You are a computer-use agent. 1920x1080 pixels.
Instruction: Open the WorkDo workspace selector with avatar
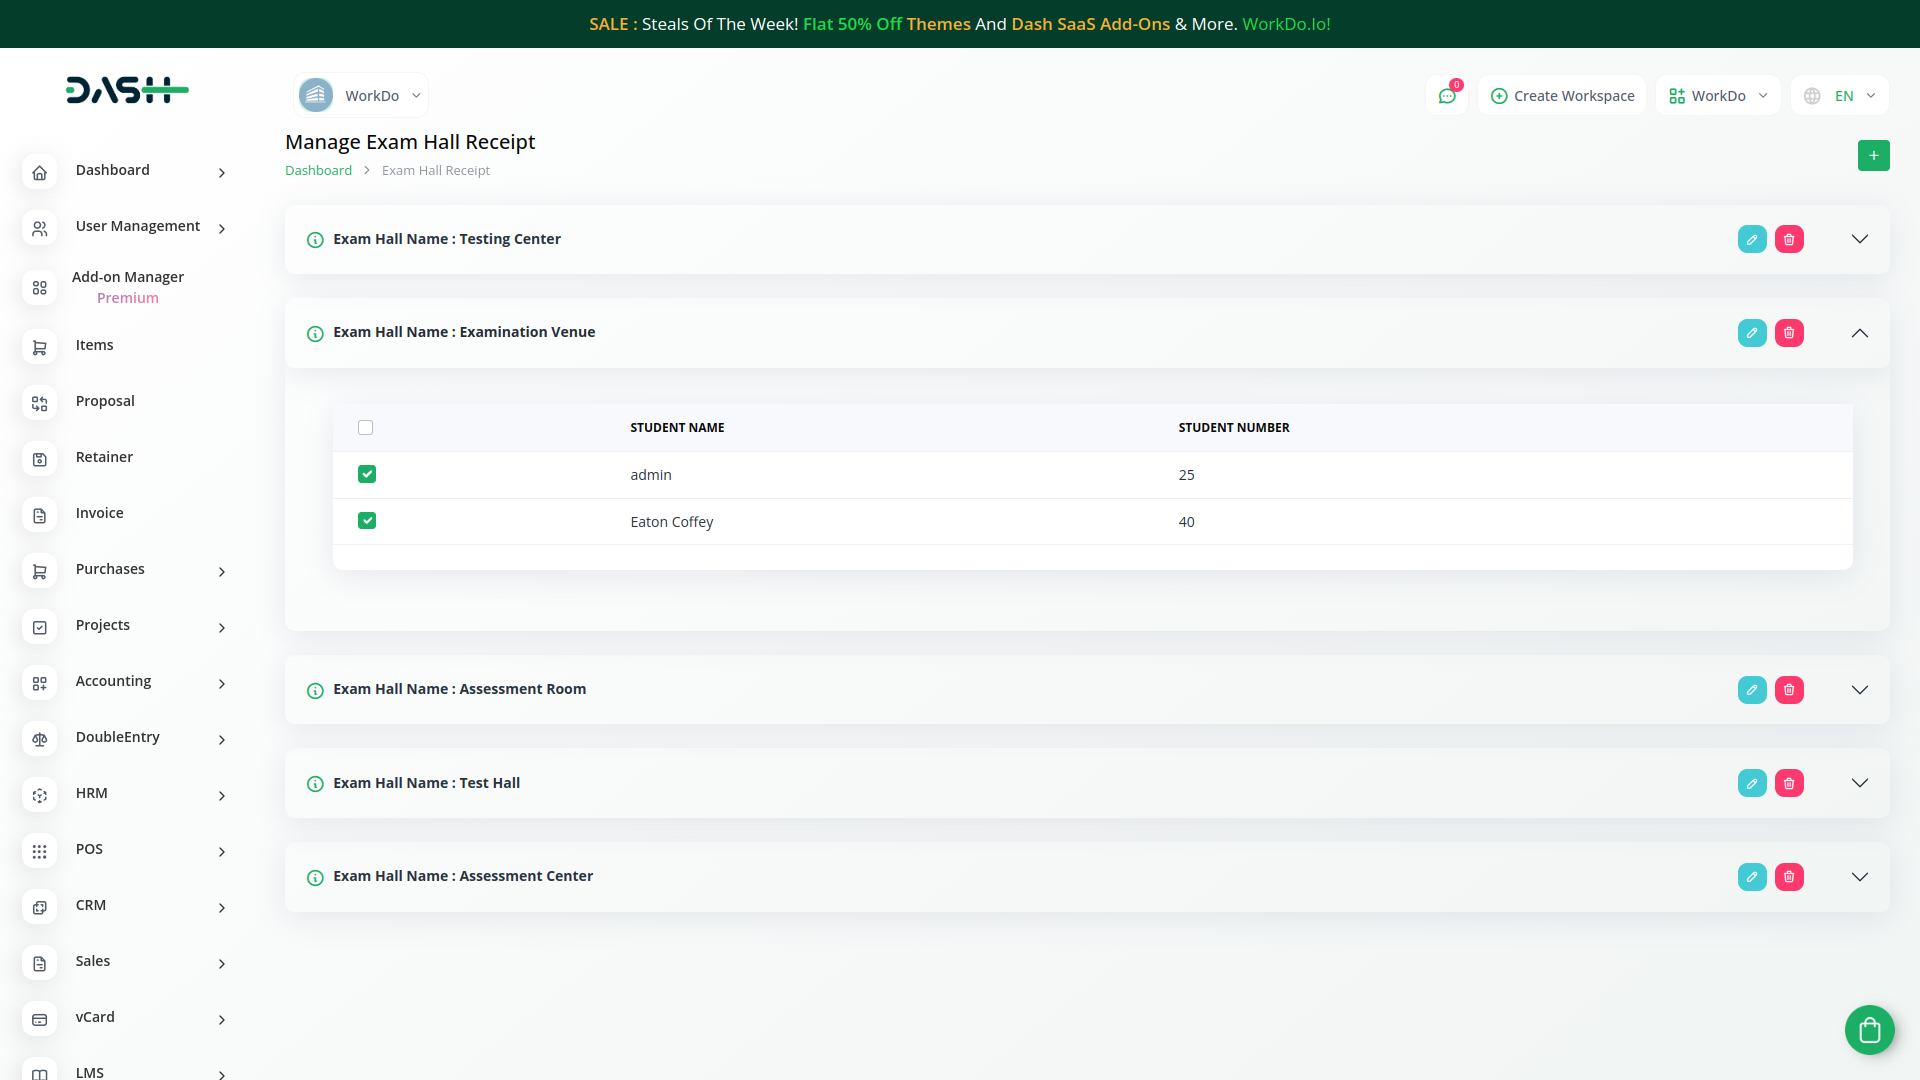click(361, 96)
